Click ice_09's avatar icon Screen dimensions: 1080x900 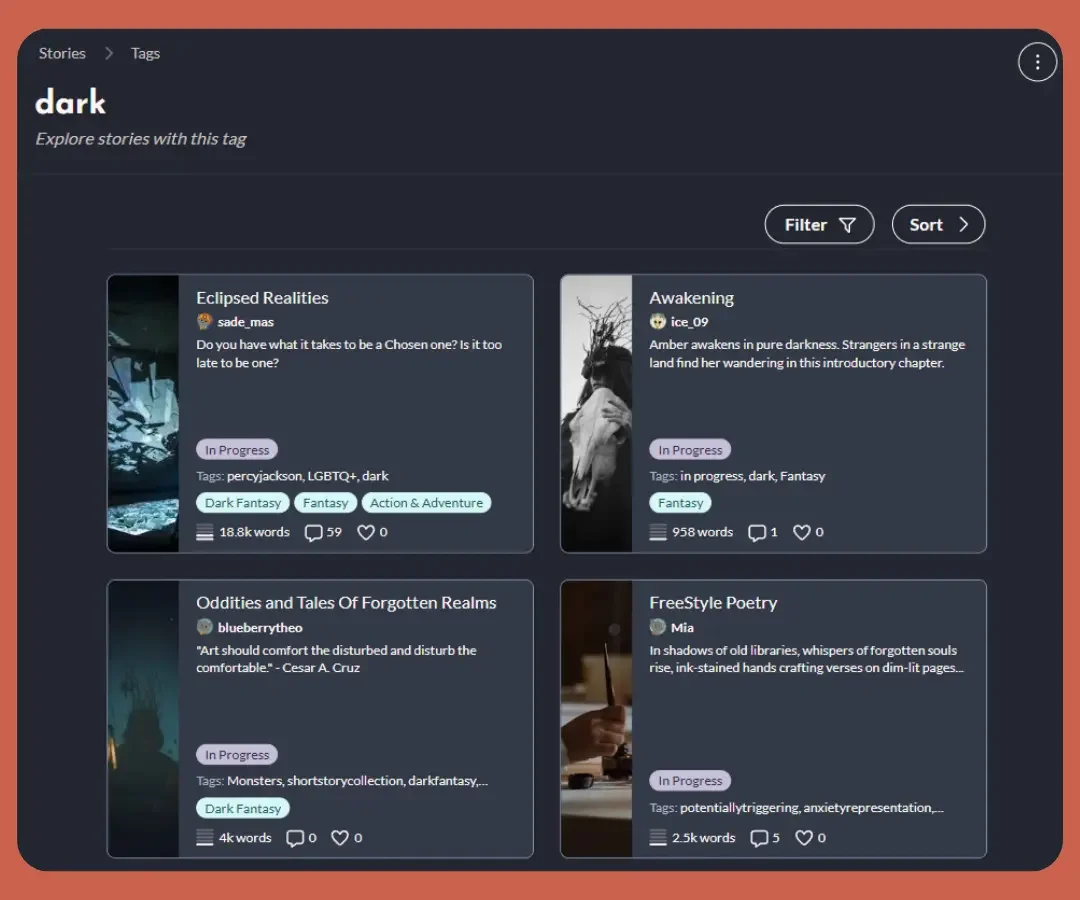pyautogui.click(x=657, y=321)
